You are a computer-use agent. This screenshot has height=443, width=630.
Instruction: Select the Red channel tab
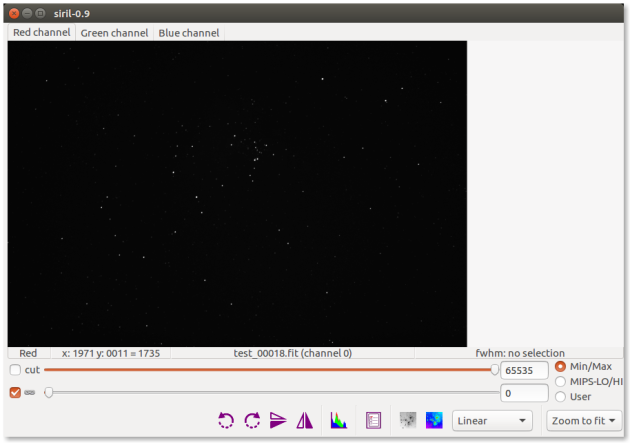42,33
